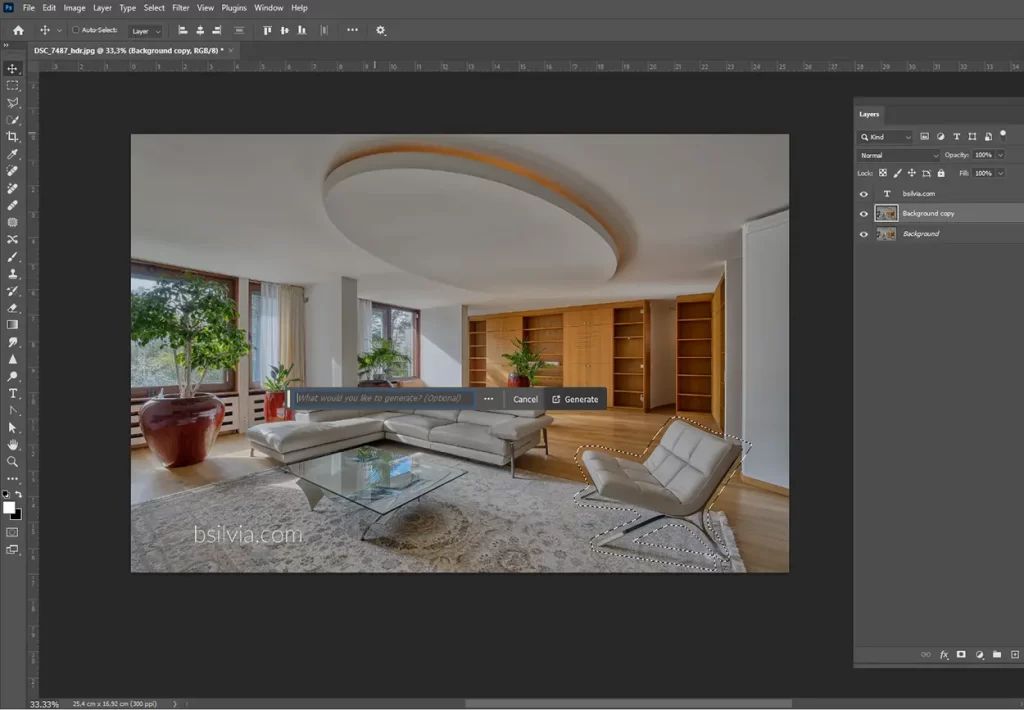Select the Quick Selection tool

[12, 120]
